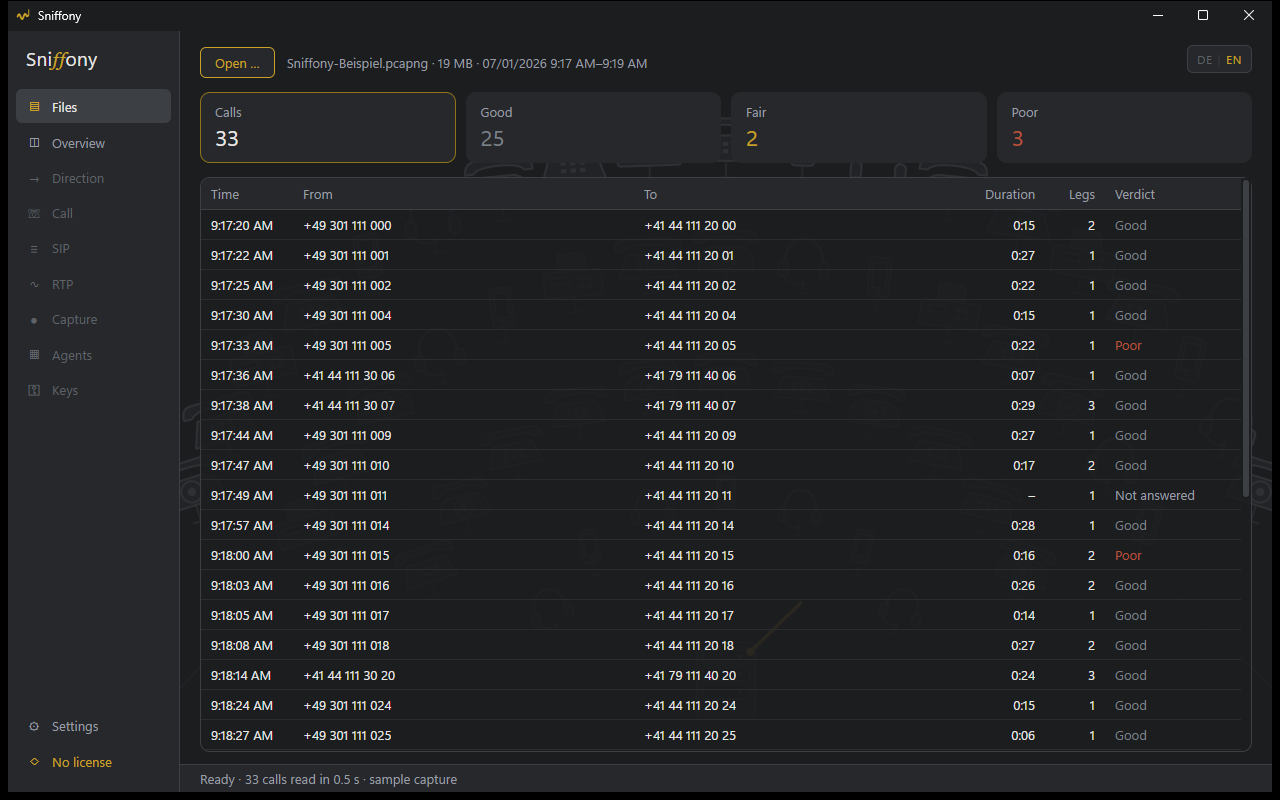Click the SIP sidebar icon
Viewport: 1280px width, 800px height.
[x=35, y=249]
